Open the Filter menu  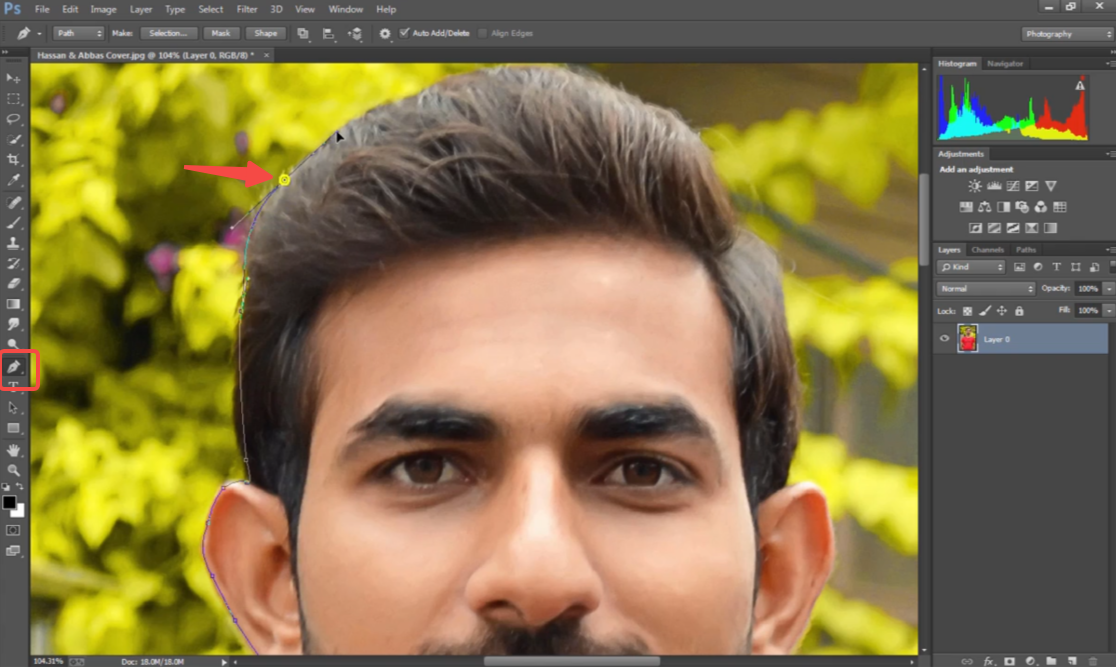pos(246,9)
